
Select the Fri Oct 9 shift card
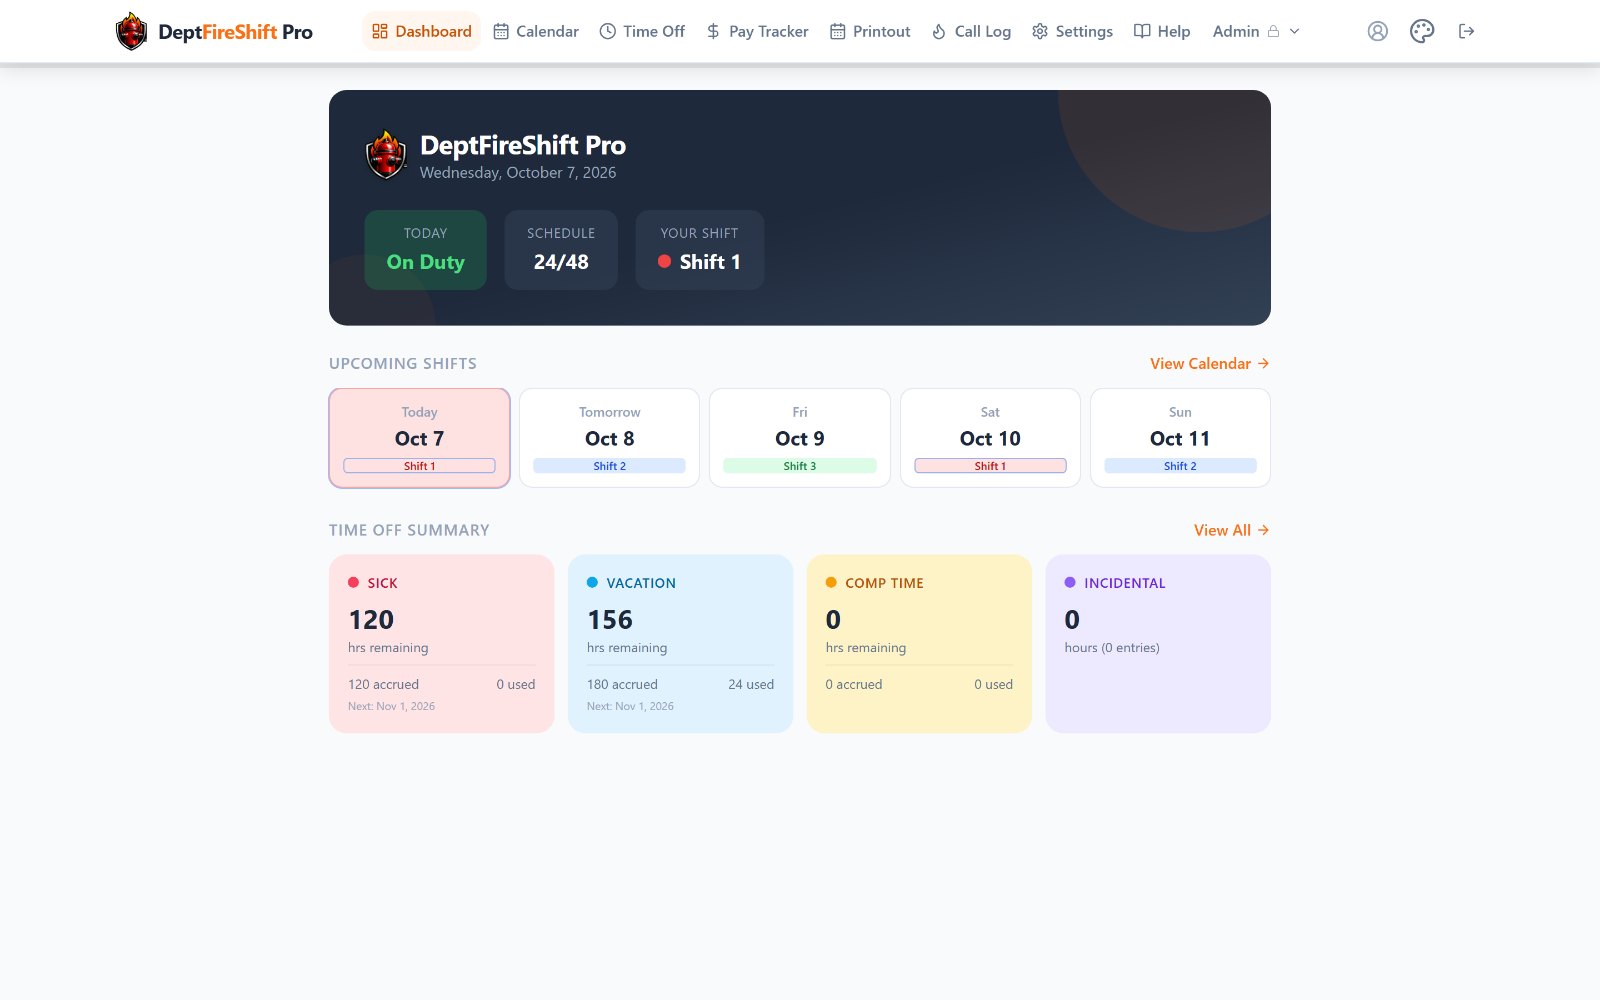click(800, 438)
